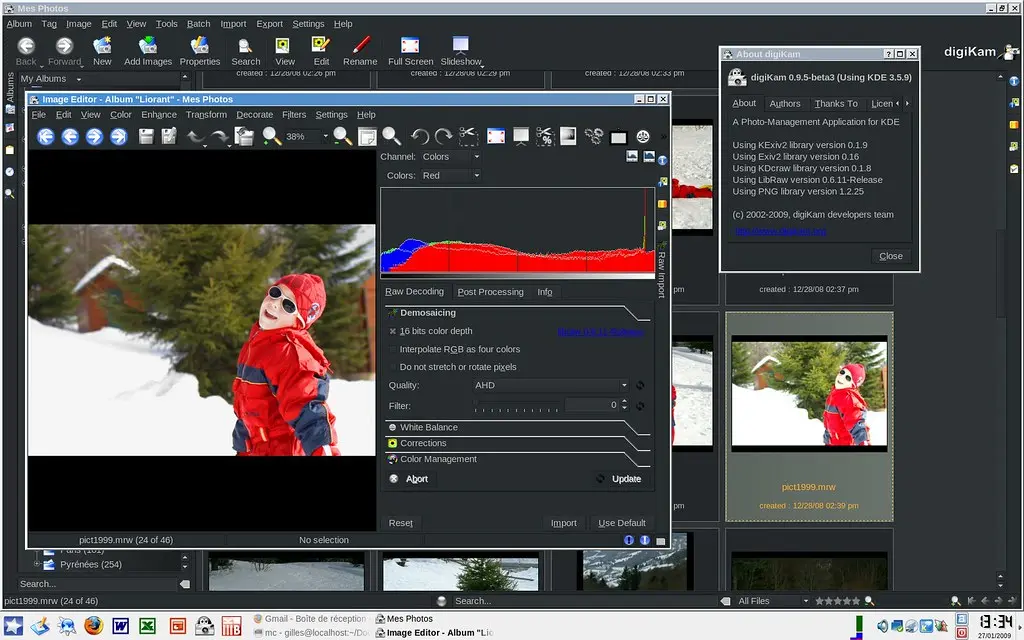Close the About digiKam dialog
Image resolution: width=1024 pixels, height=640 pixels.
tap(889, 256)
